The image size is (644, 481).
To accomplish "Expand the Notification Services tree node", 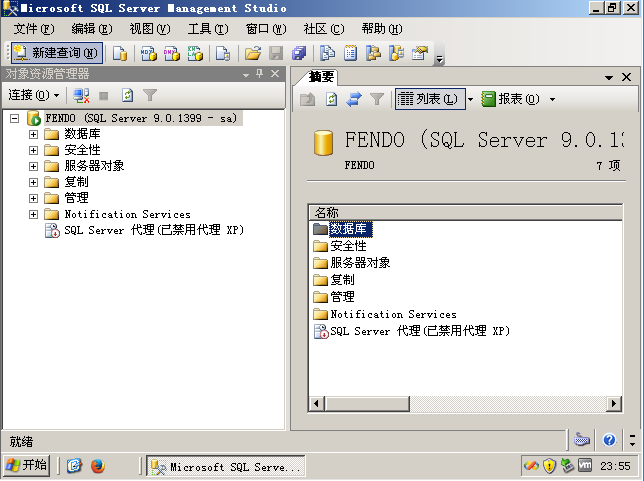I will pos(33,214).
